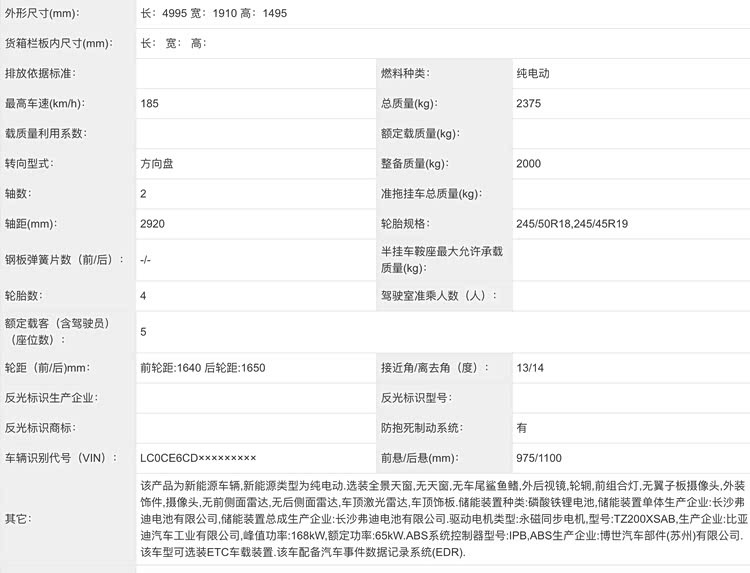Click the 总质量(kg) value 2375
The width and height of the screenshot is (750, 573).
click(529, 103)
